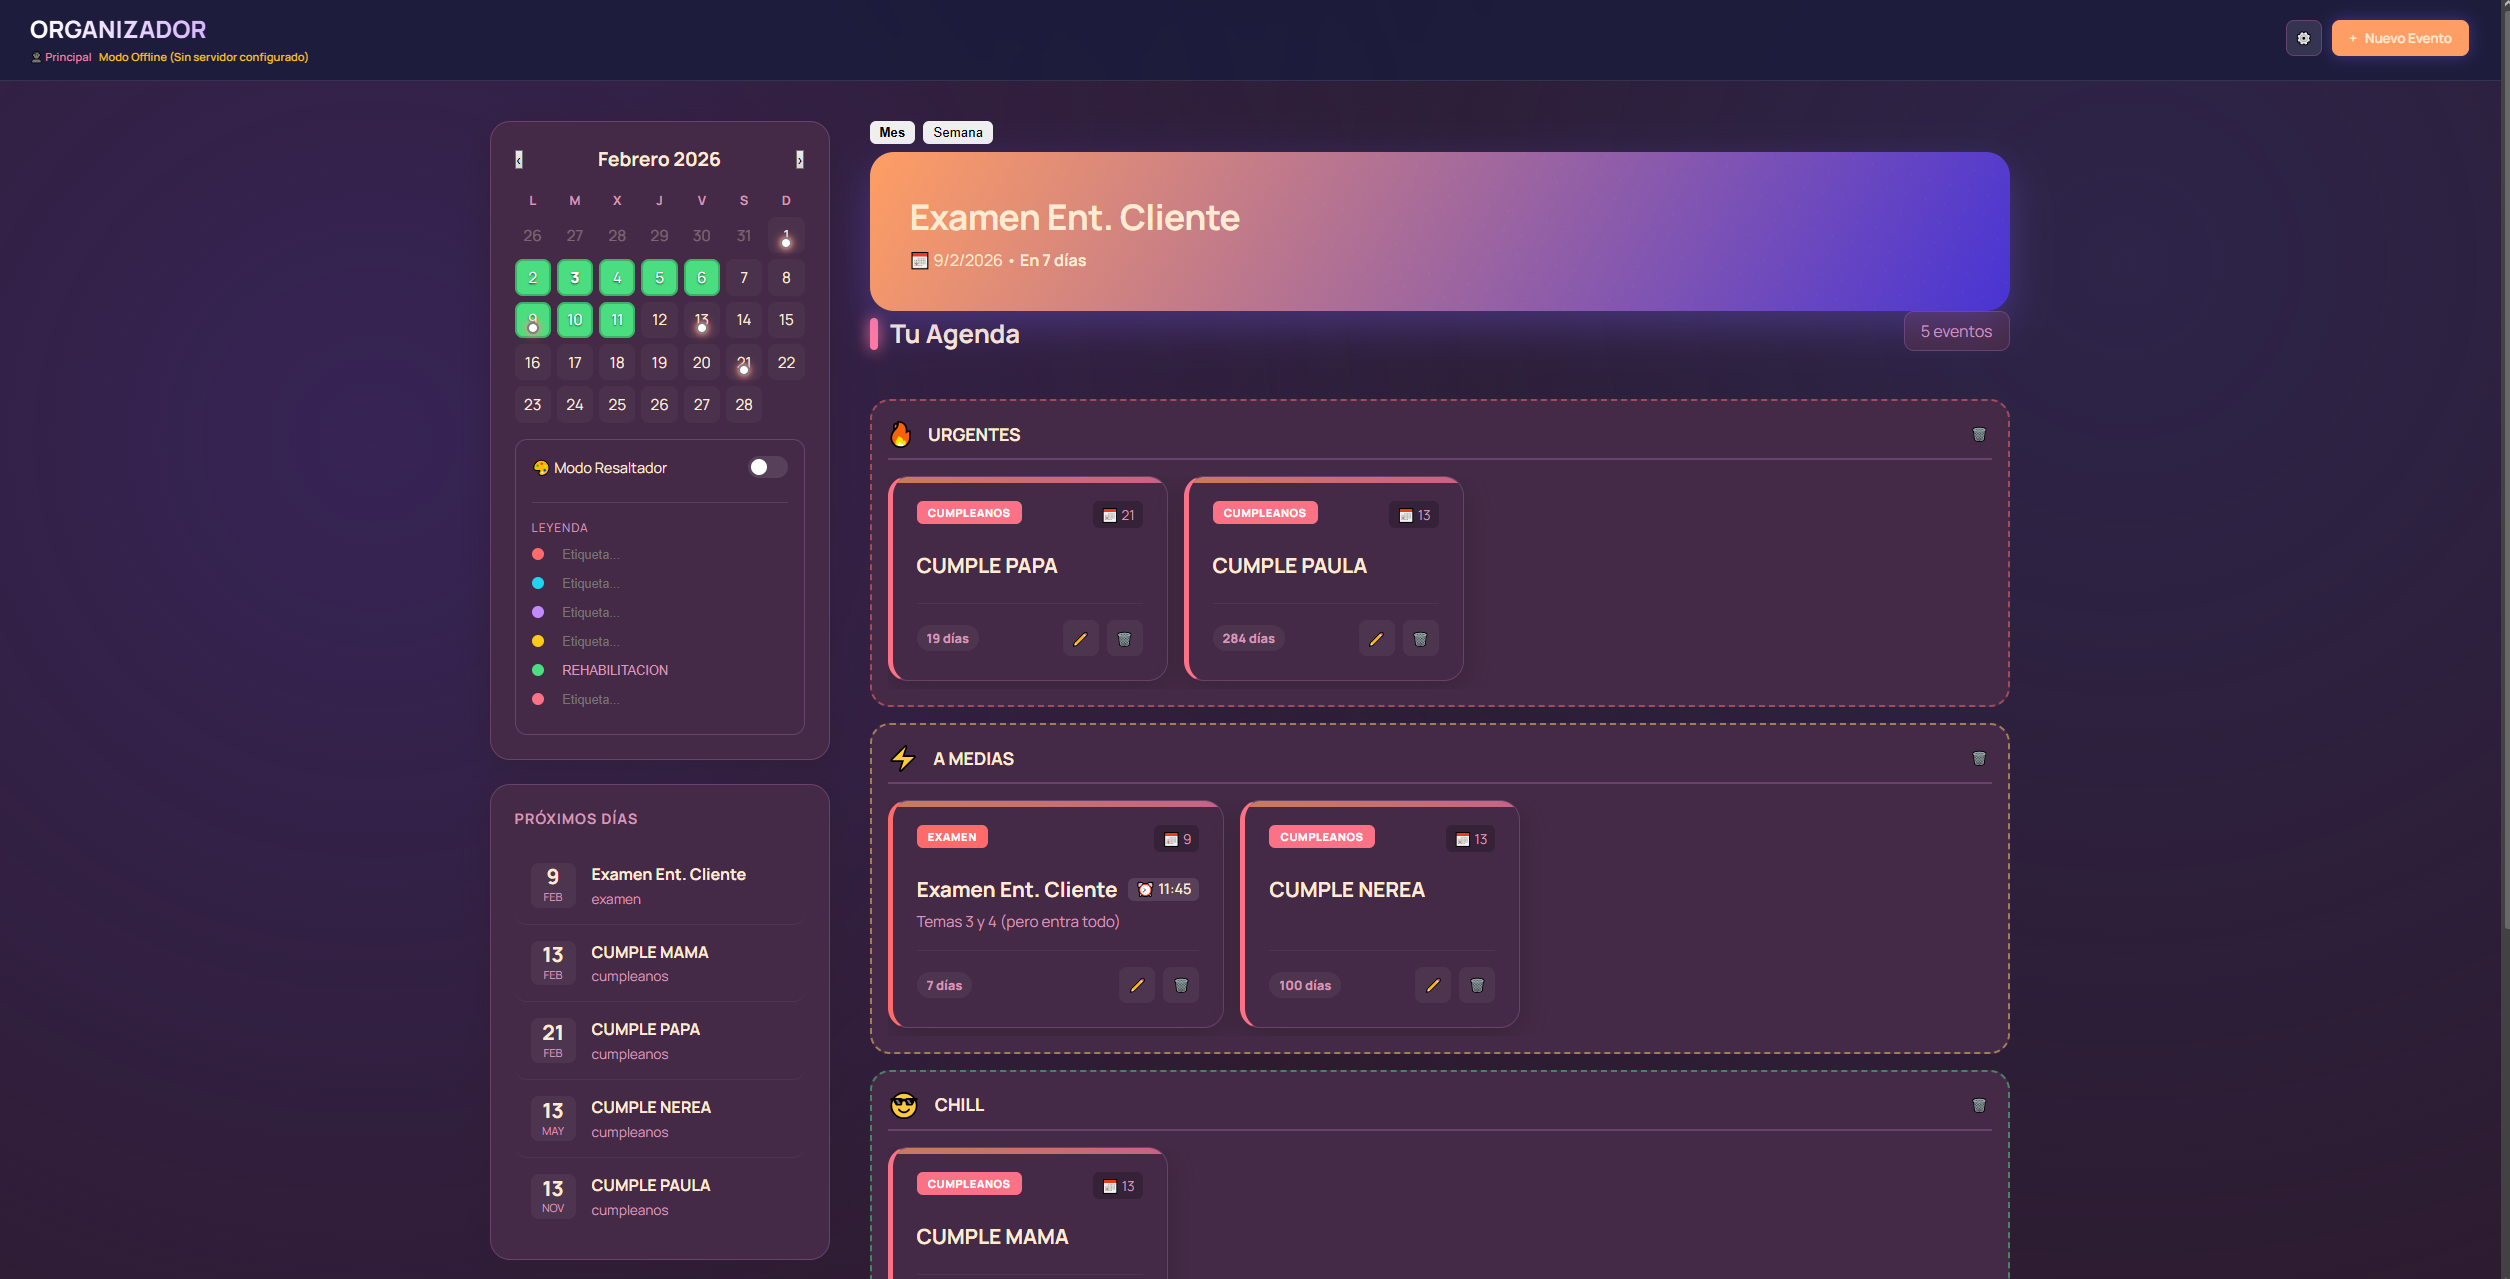Create a Nuevo Evento

click(x=2399, y=38)
